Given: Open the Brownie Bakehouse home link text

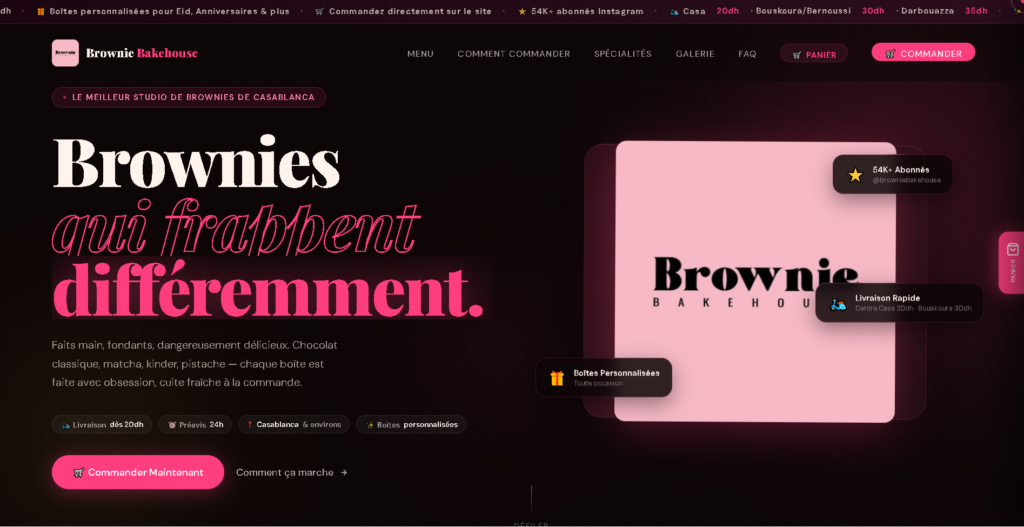Looking at the screenshot, I should pos(142,54).
